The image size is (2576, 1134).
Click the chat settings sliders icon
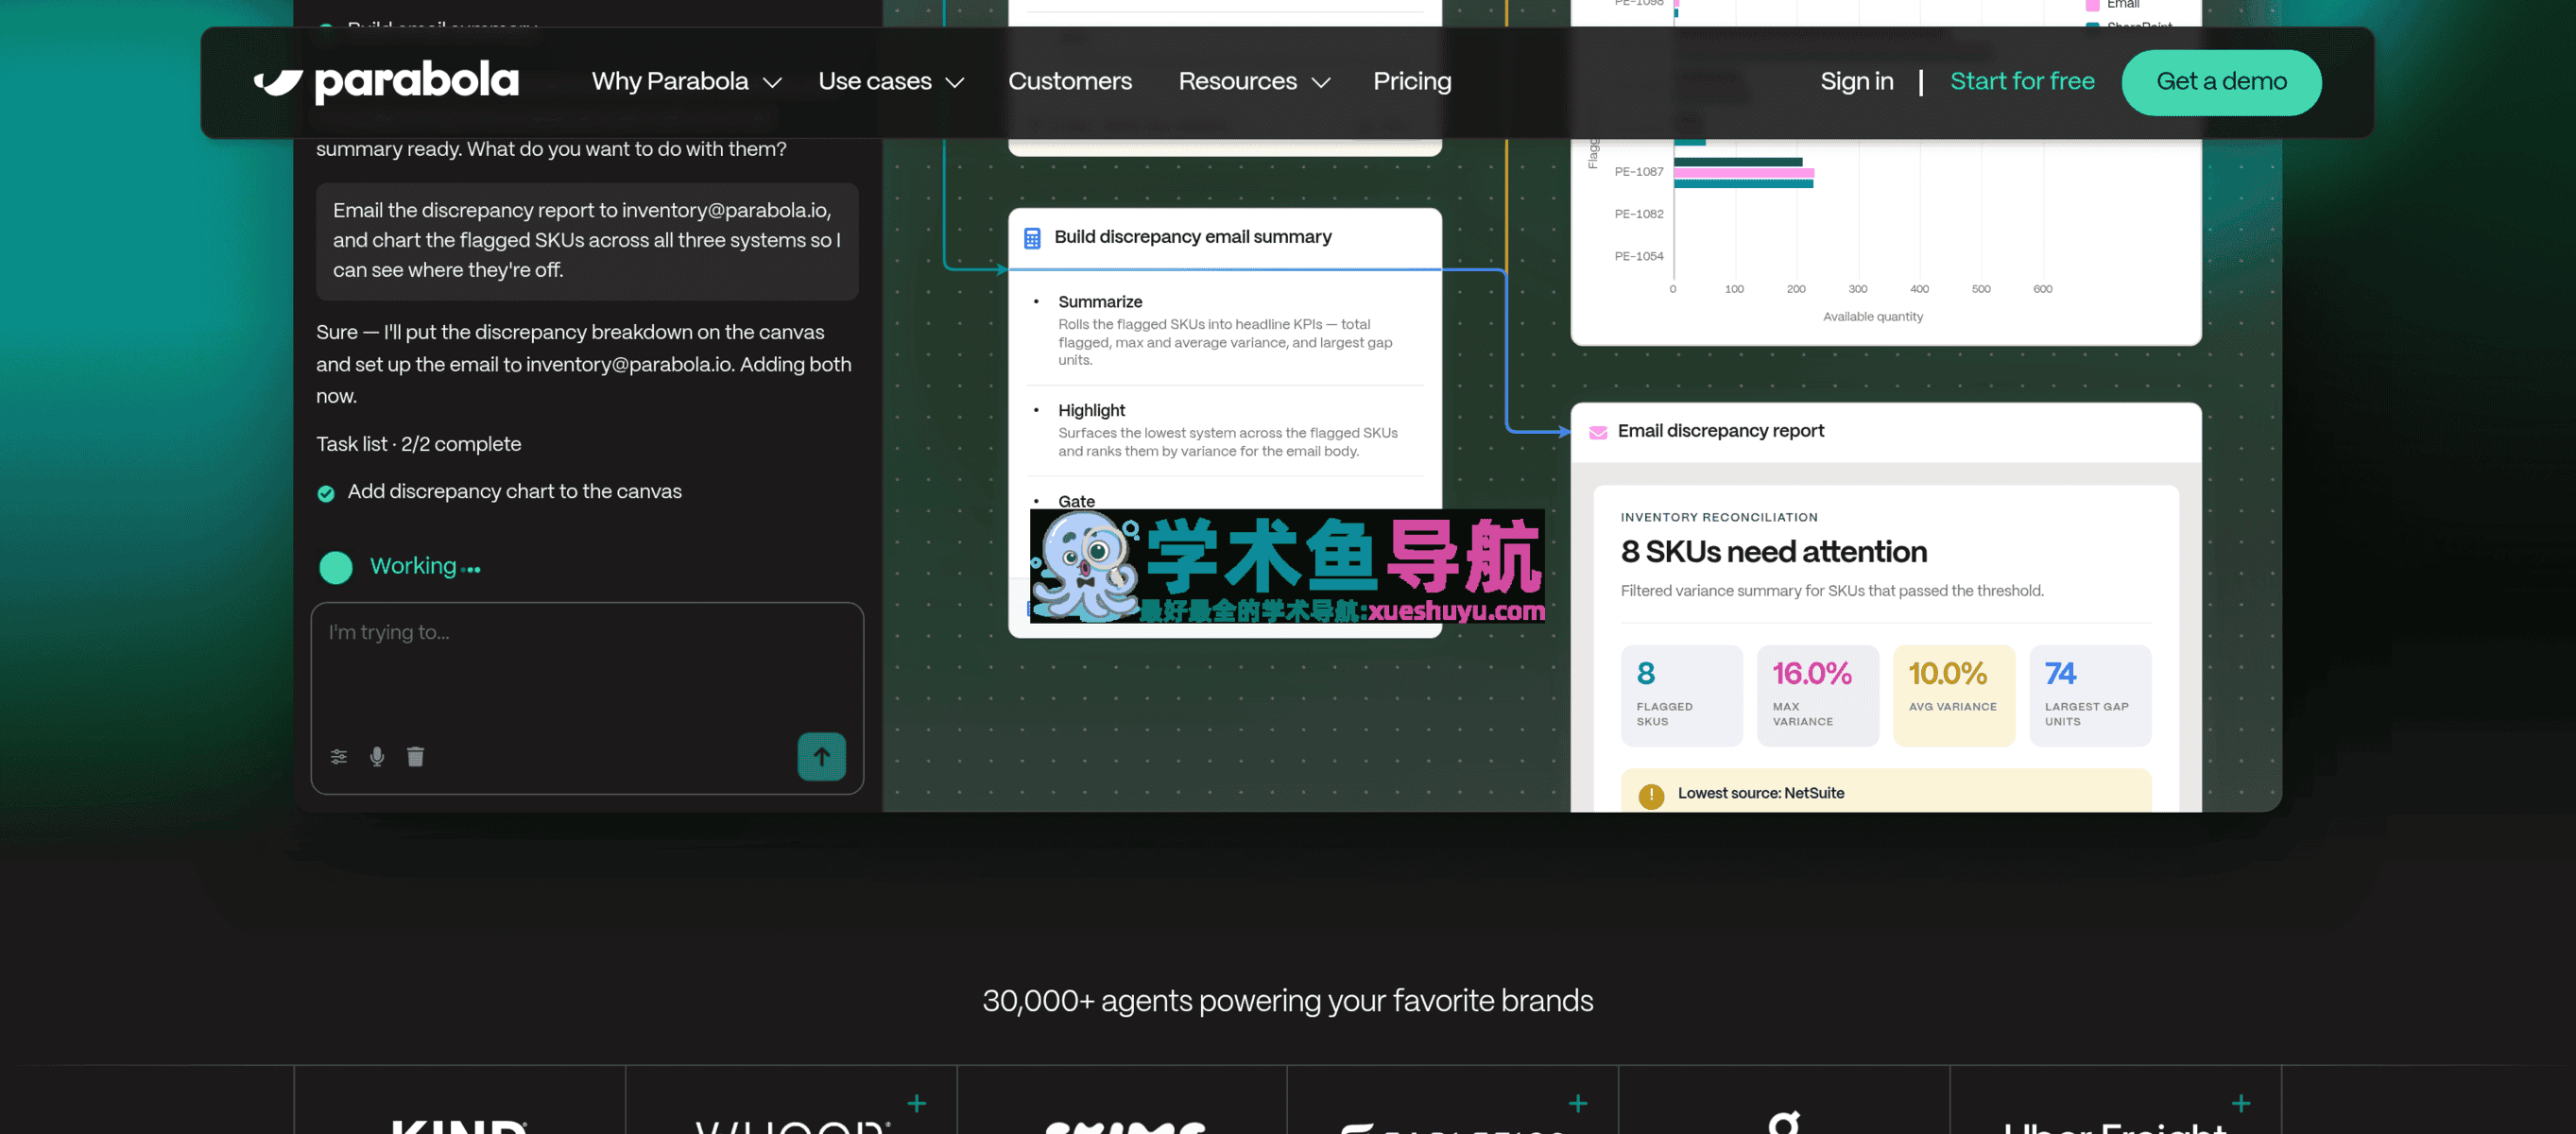339,756
